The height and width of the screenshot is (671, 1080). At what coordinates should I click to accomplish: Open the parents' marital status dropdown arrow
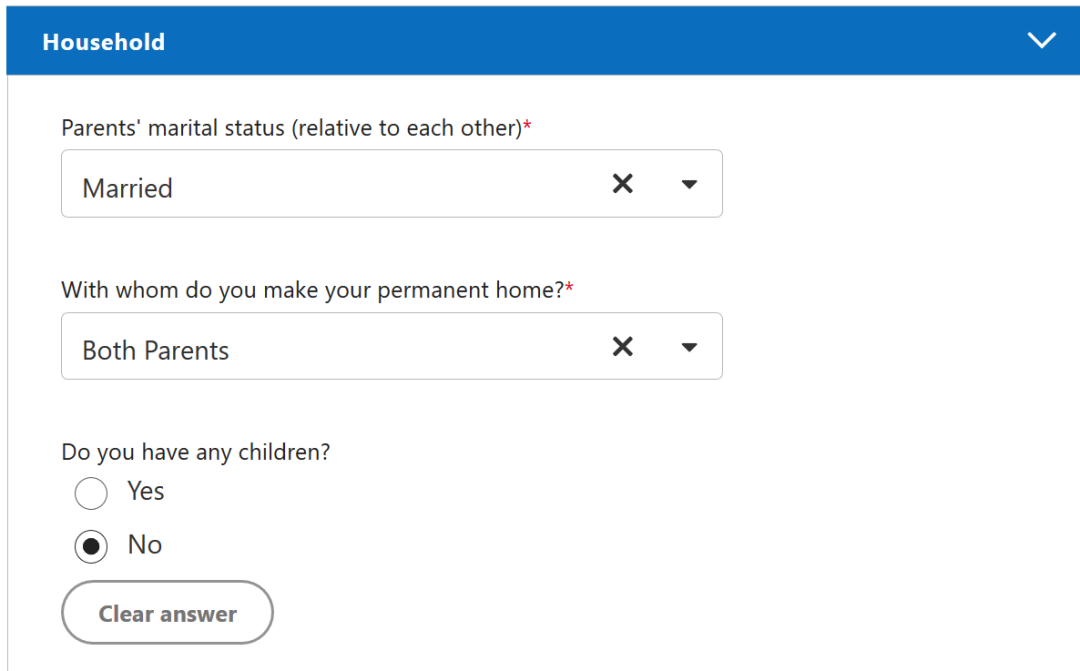click(689, 185)
